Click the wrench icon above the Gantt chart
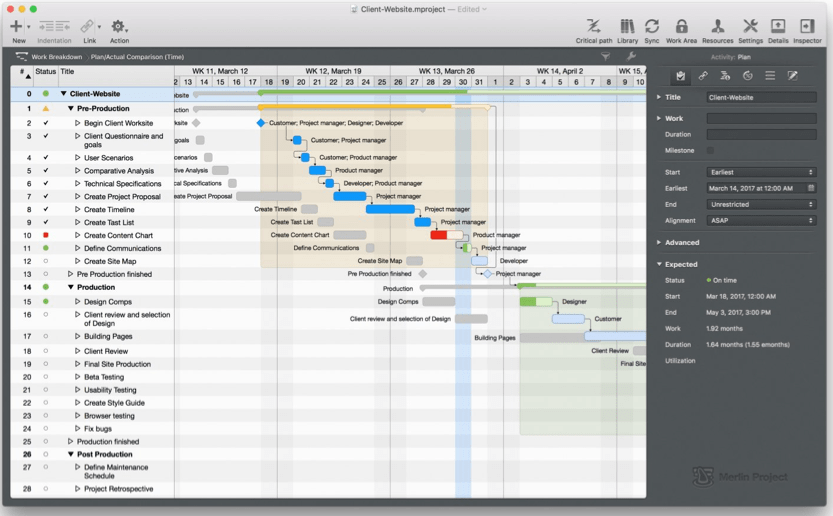 click(631, 56)
